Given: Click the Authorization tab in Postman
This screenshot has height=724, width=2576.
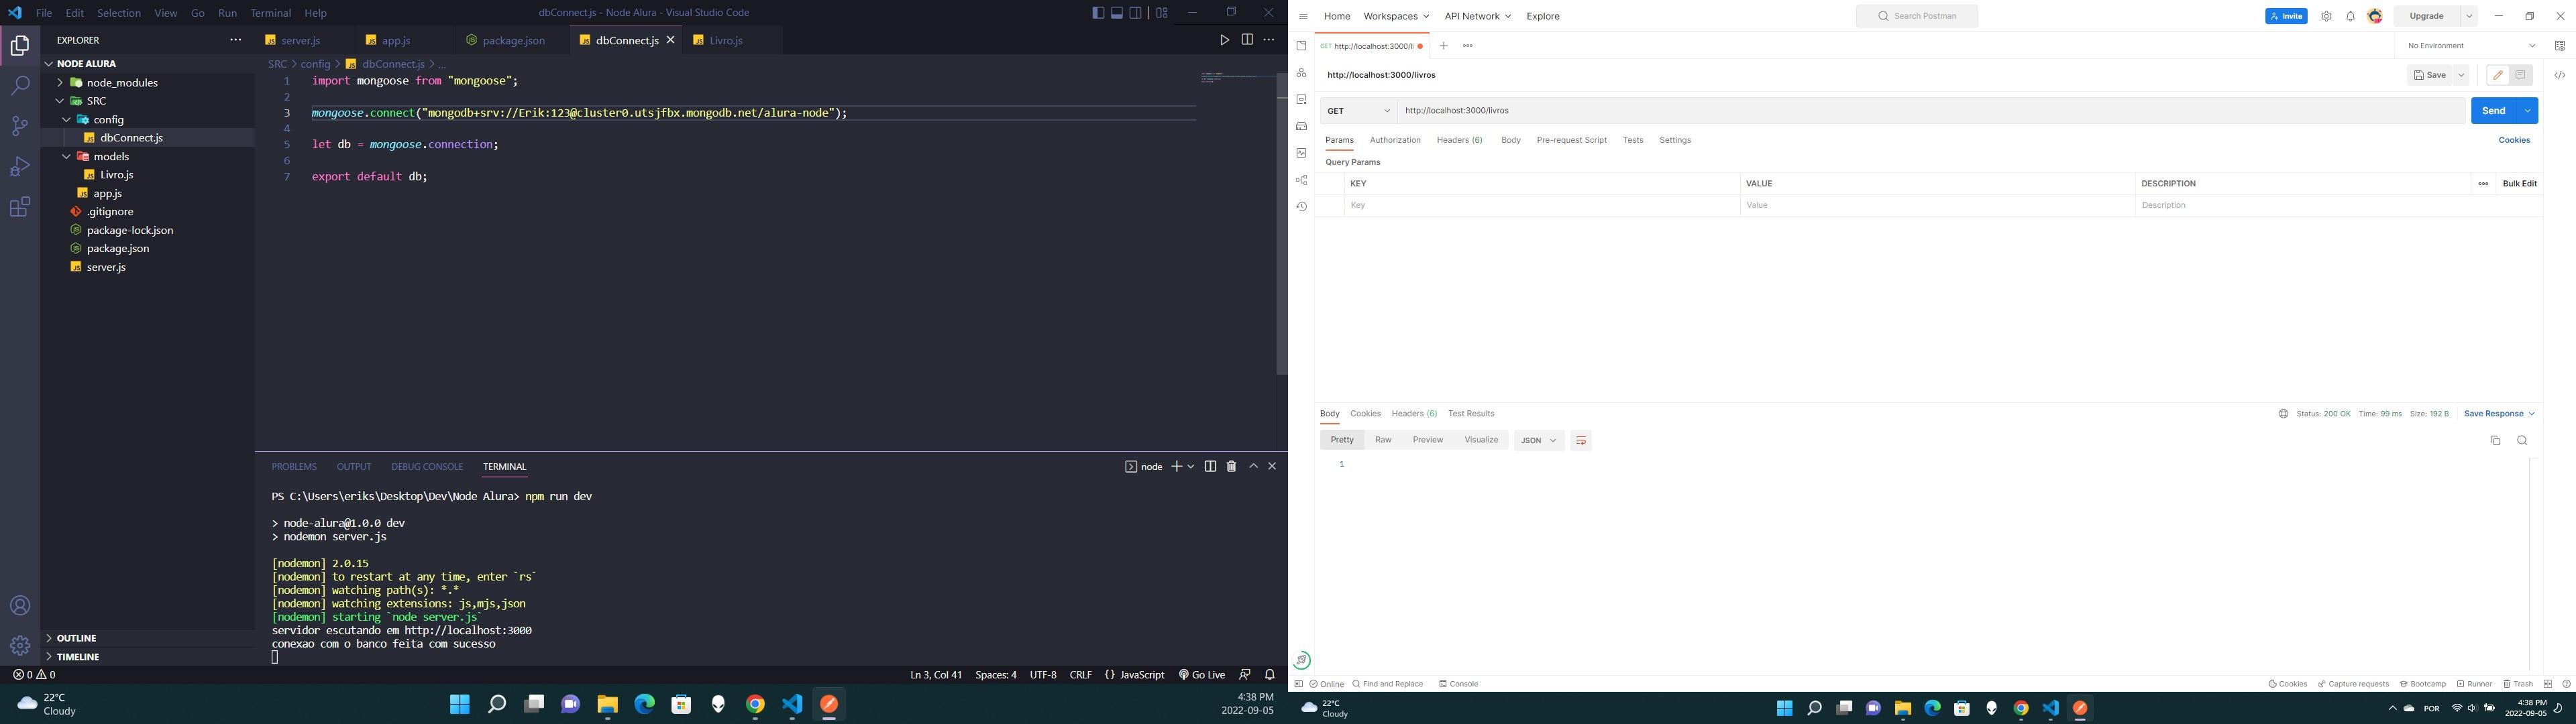Looking at the screenshot, I should click(1395, 139).
